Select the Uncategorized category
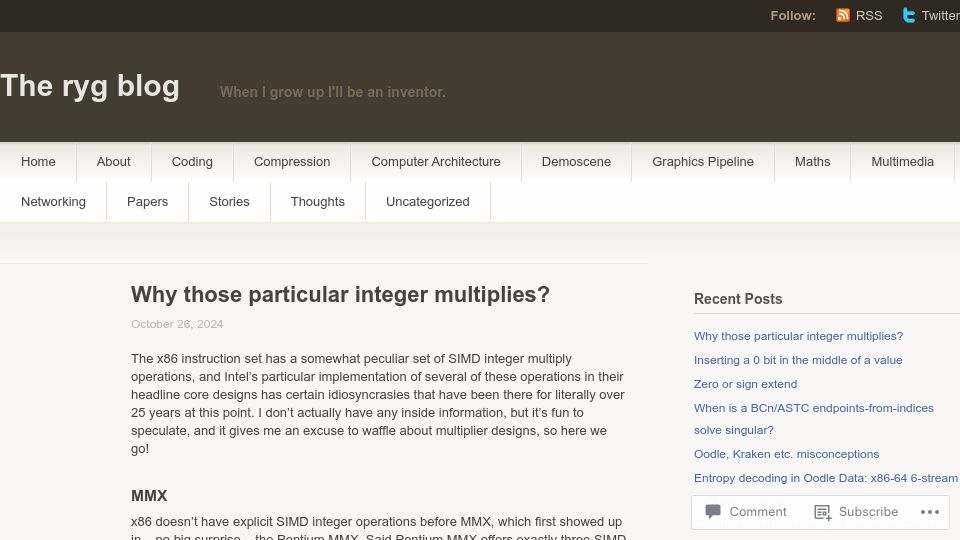Screen dimensions: 960x540 (x=427, y=201)
